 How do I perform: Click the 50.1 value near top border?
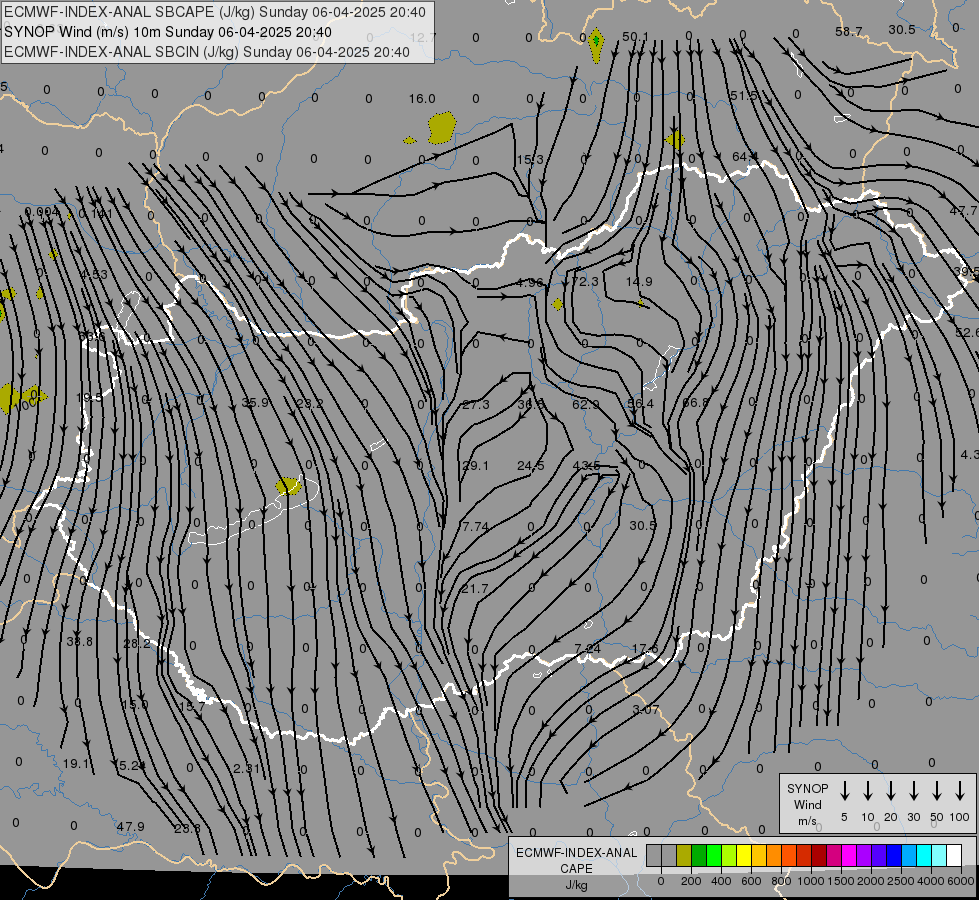click(x=636, y=37)
